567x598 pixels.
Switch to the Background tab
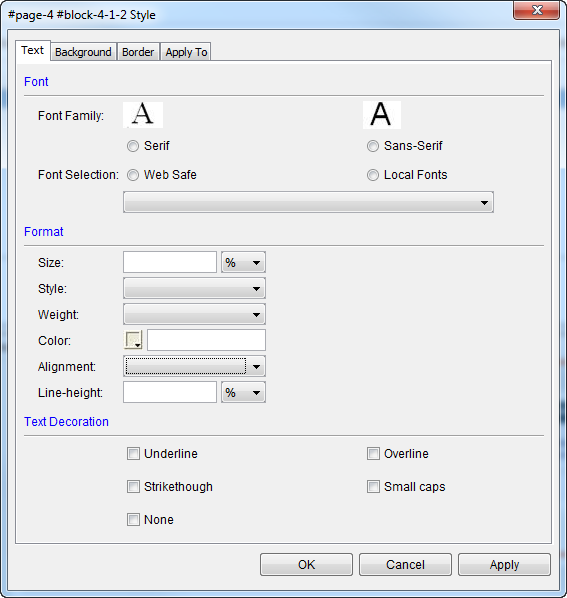(x=83, y=52)
